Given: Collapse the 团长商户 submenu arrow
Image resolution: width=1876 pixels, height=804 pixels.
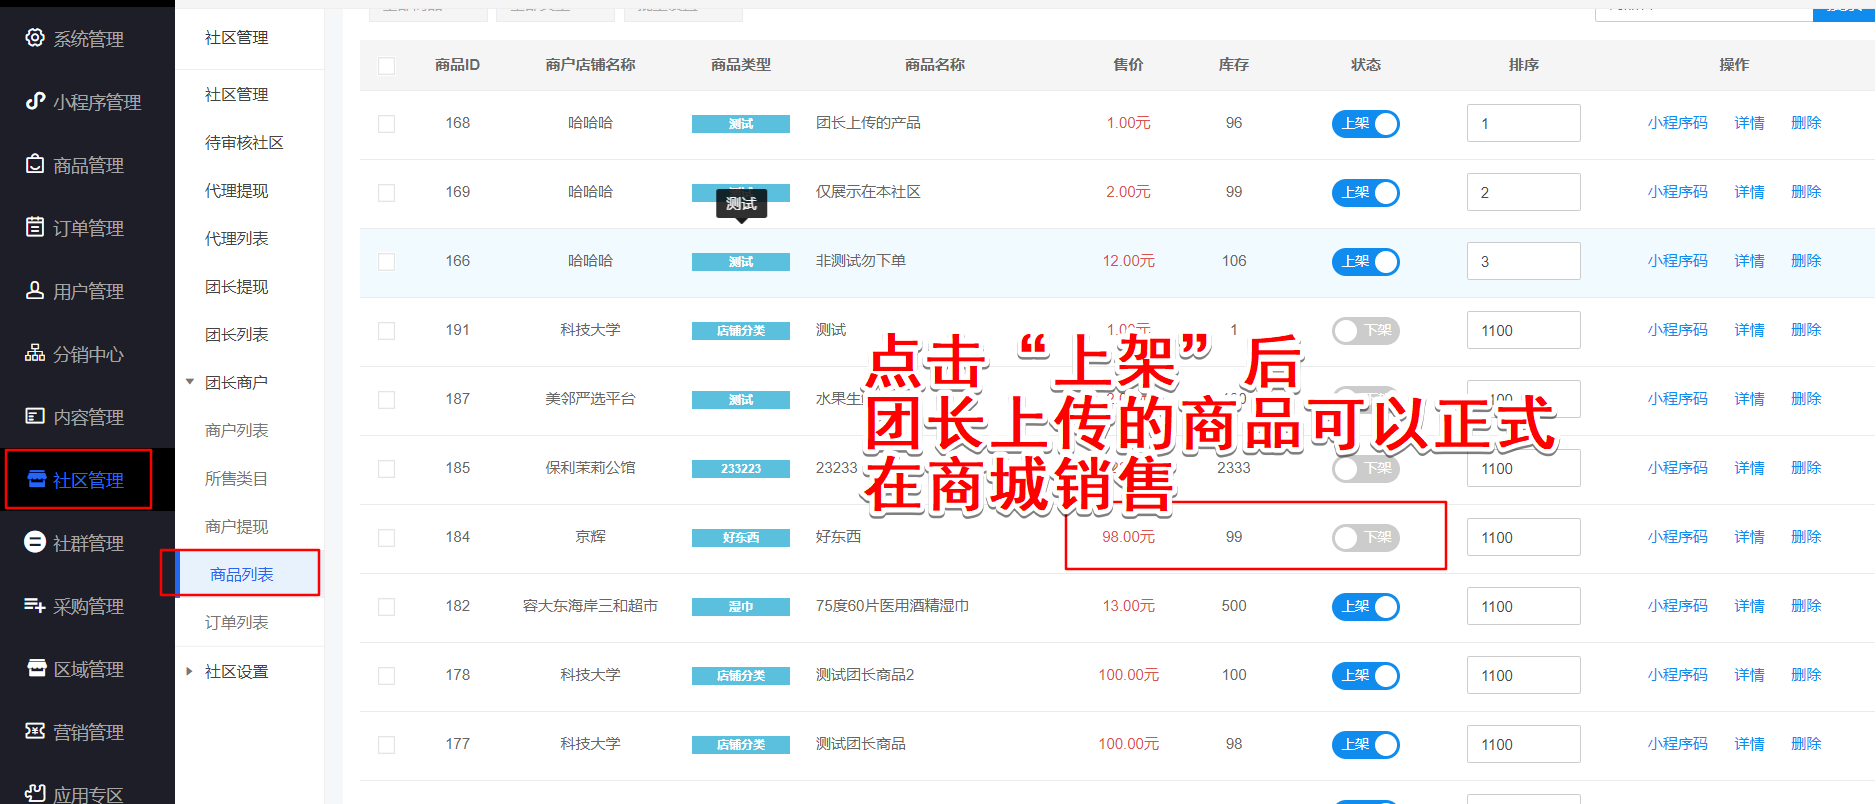Looking at the screenshot, I should click(x=190, y=382).
